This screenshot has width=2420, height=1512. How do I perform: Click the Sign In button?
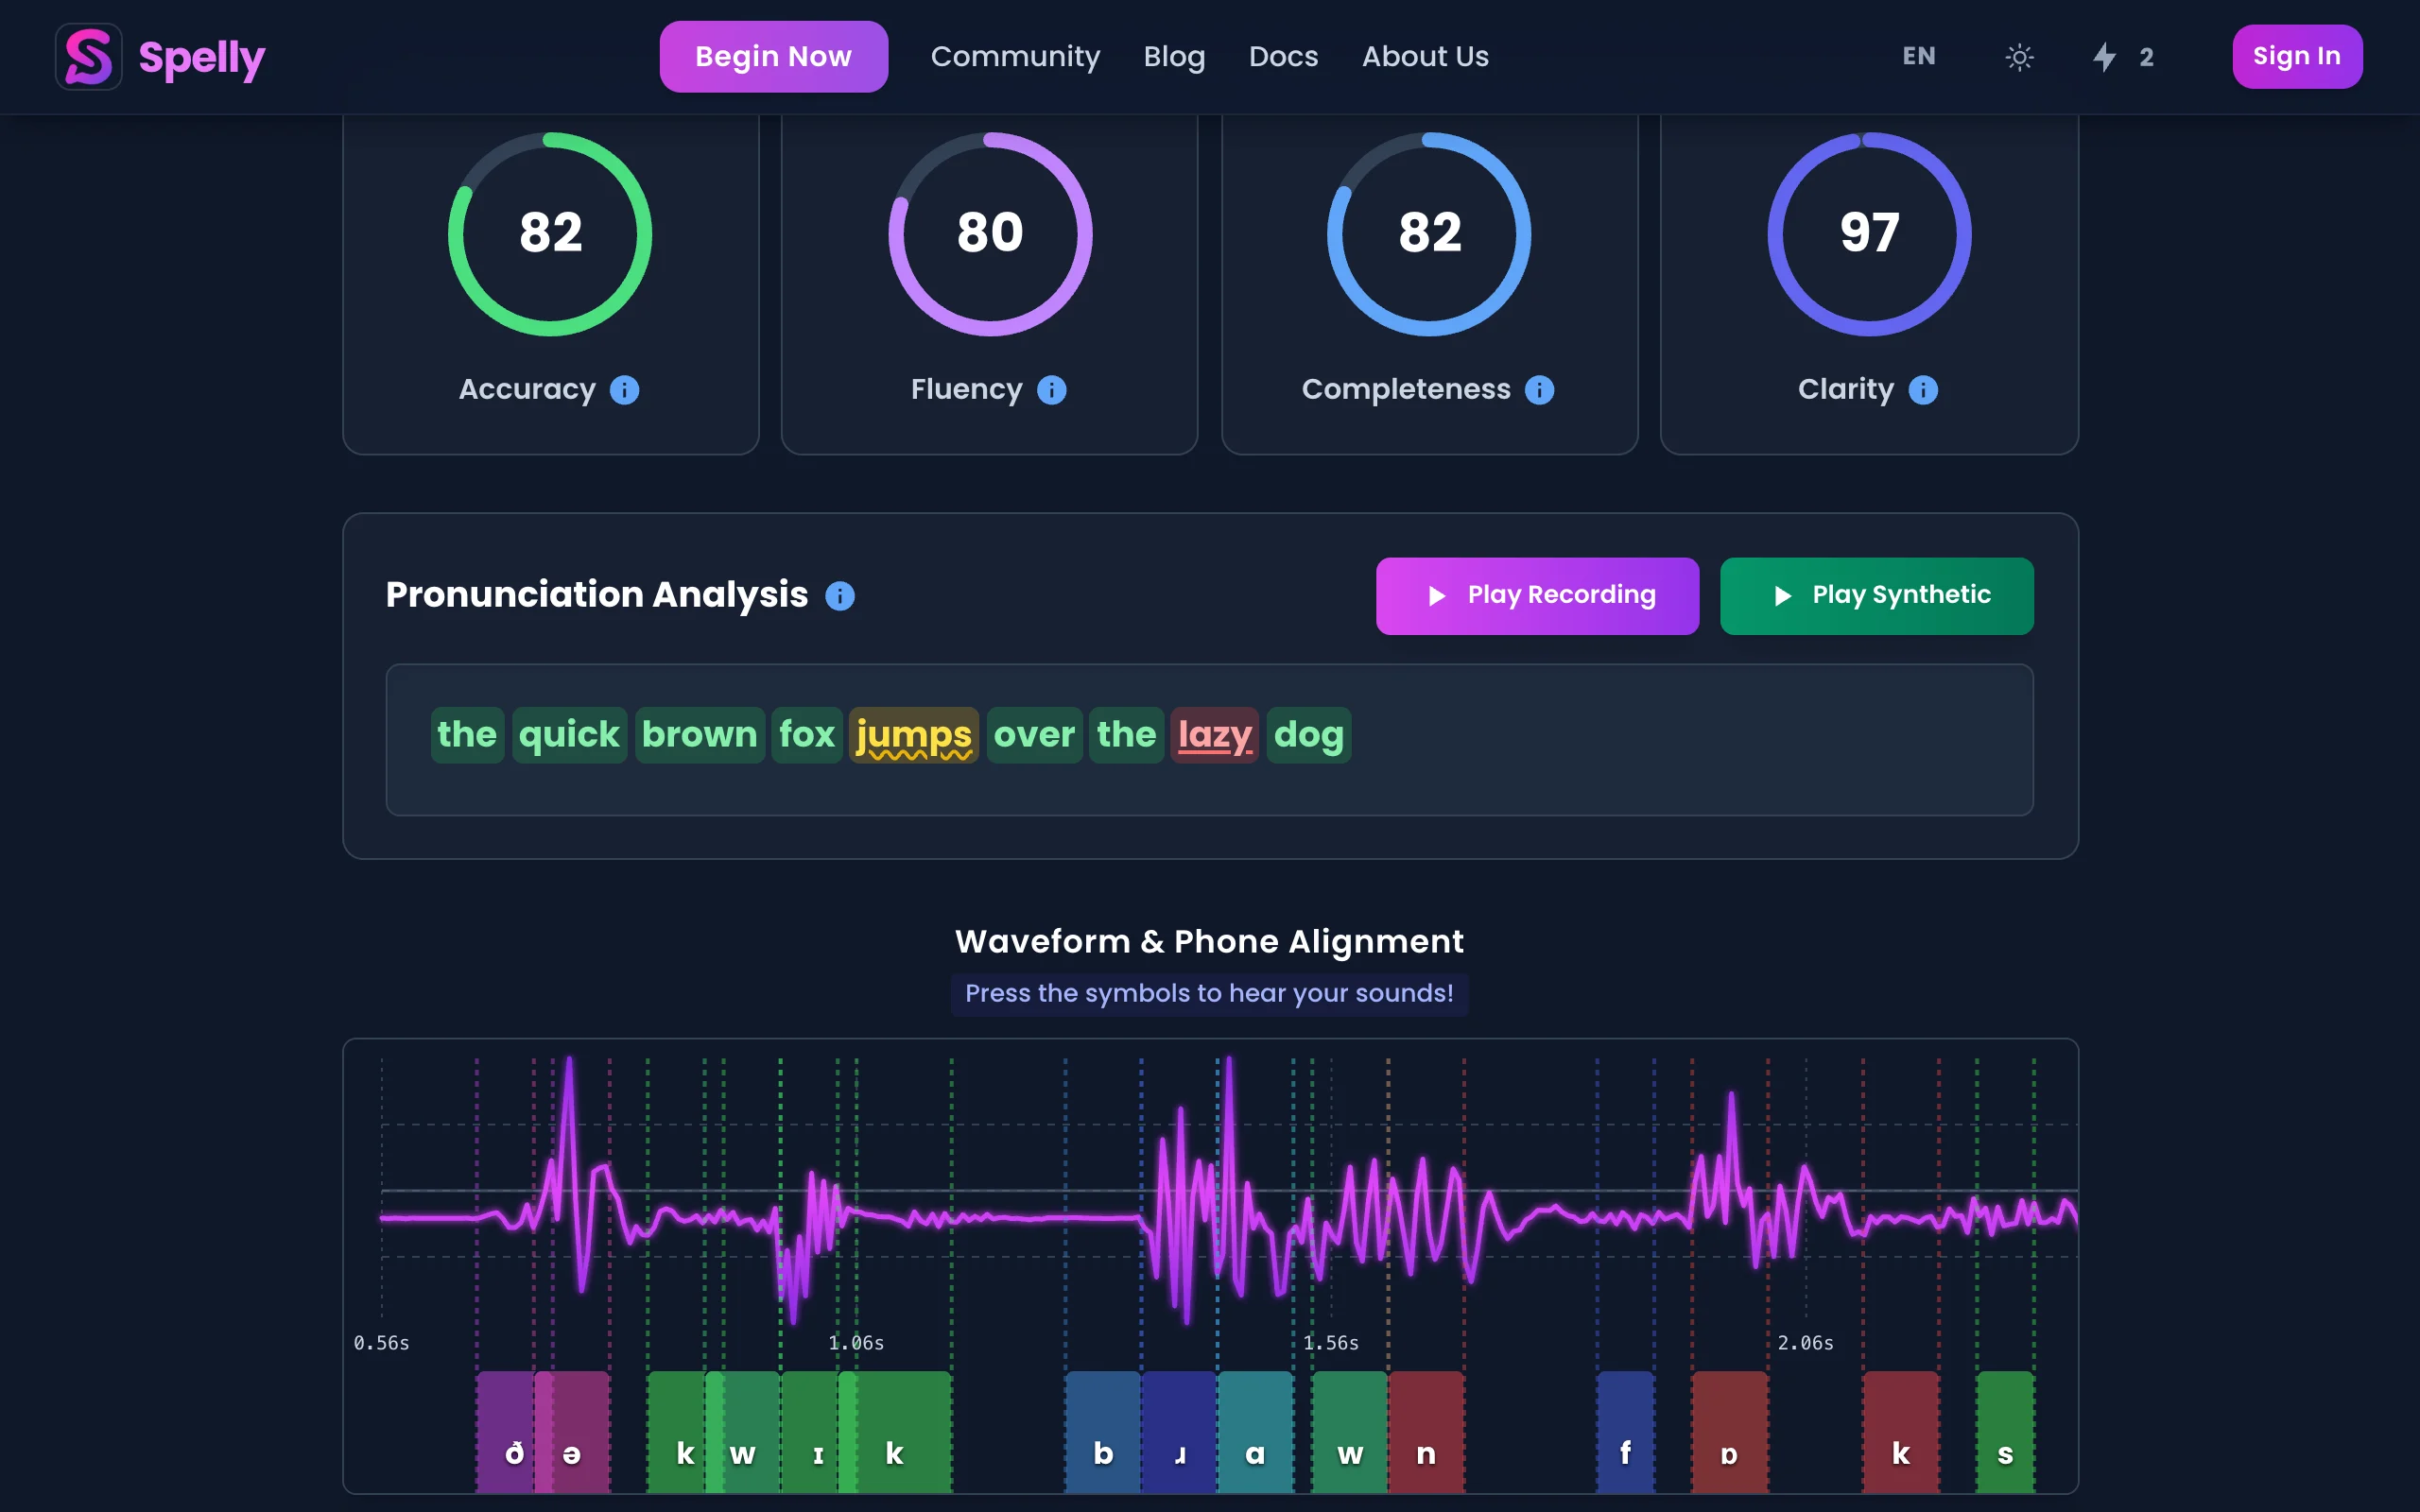[x=2296, y=57]
